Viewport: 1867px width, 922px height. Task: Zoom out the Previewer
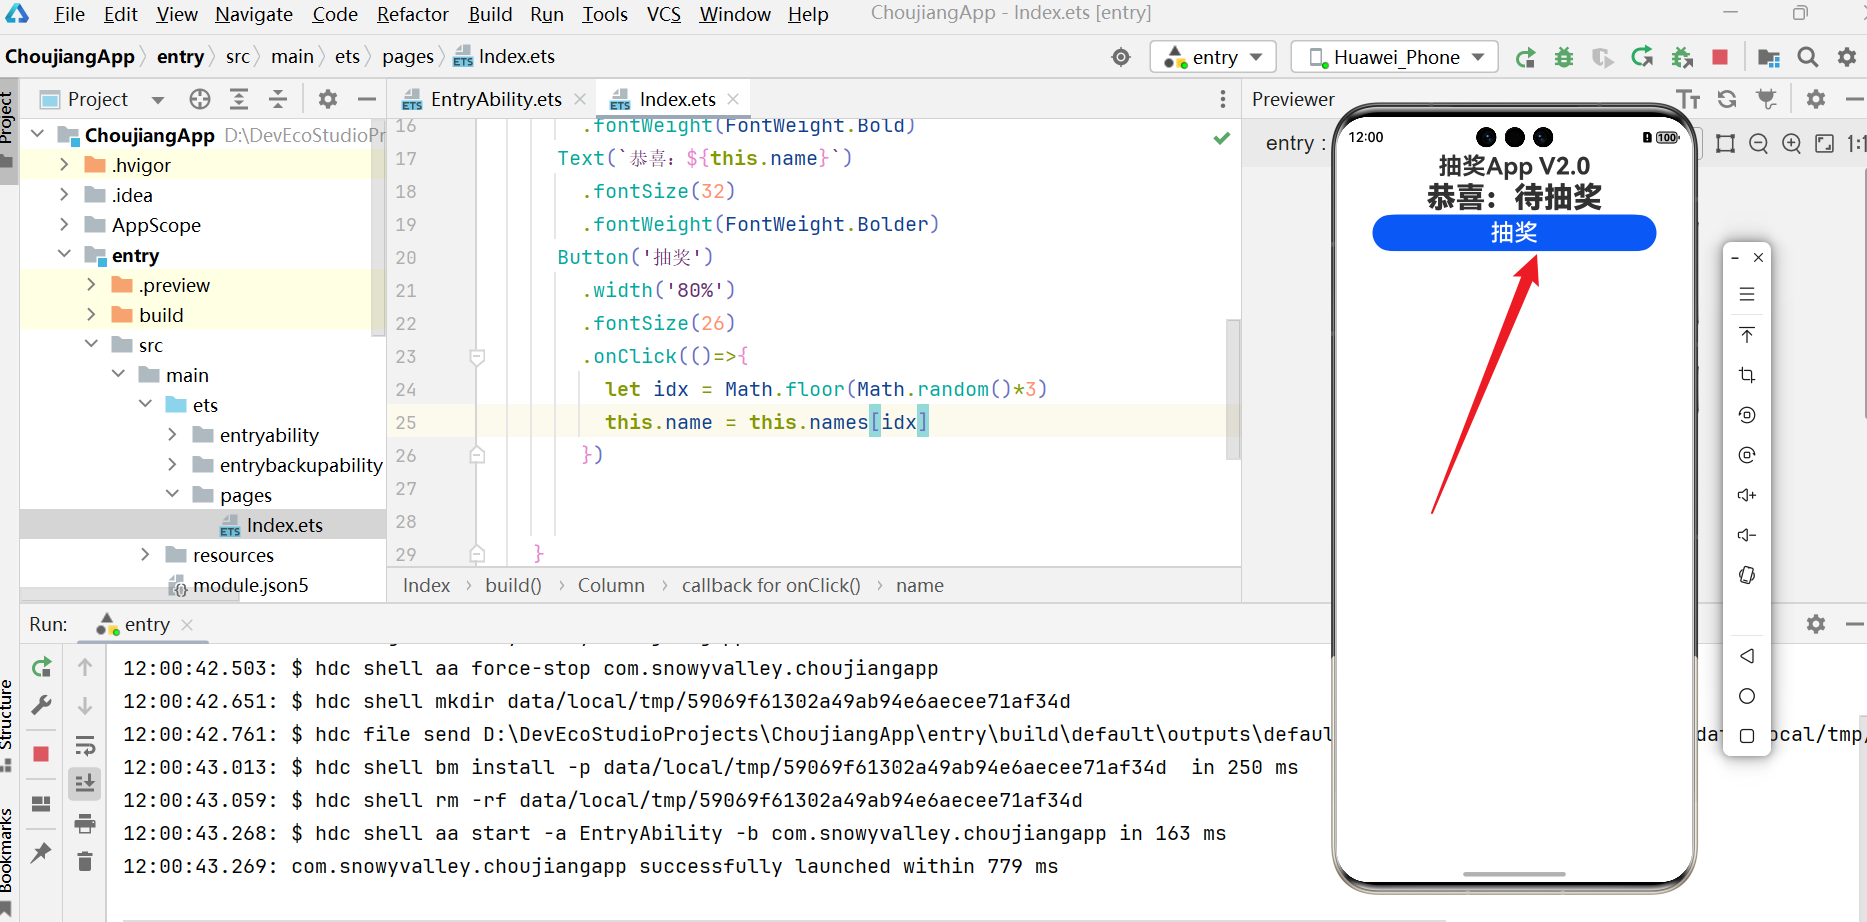point(1759,143)
